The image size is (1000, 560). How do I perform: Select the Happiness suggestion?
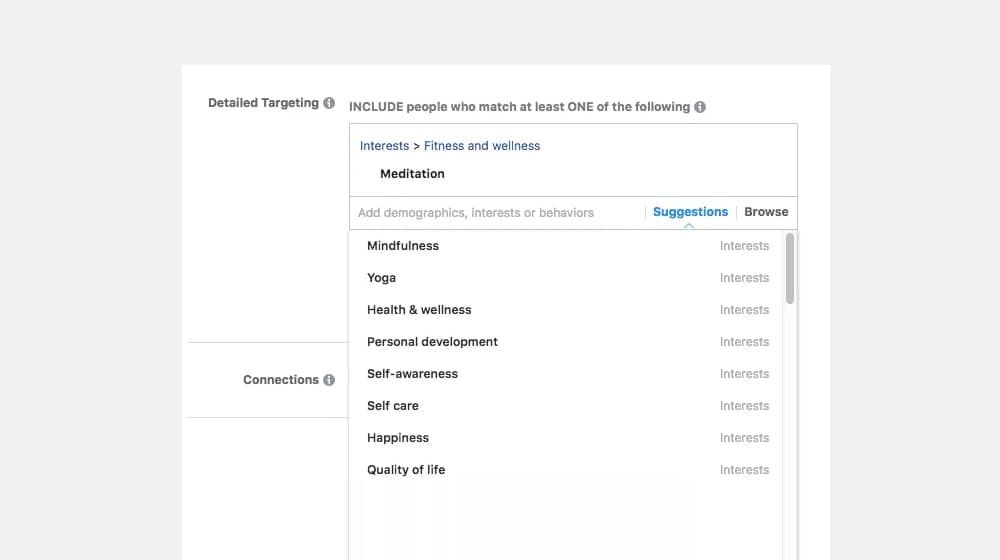point(398,438)
